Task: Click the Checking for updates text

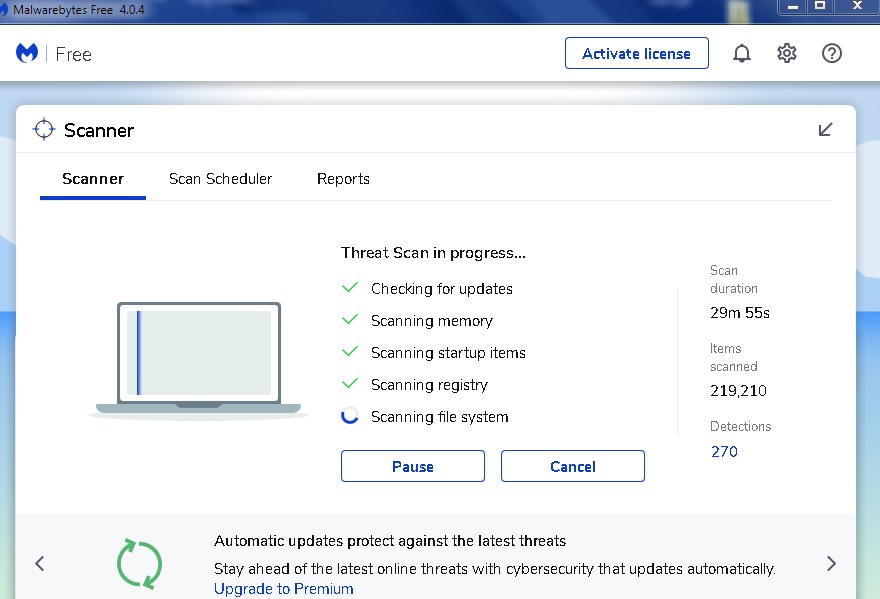Action: click(x=442, y=289)
